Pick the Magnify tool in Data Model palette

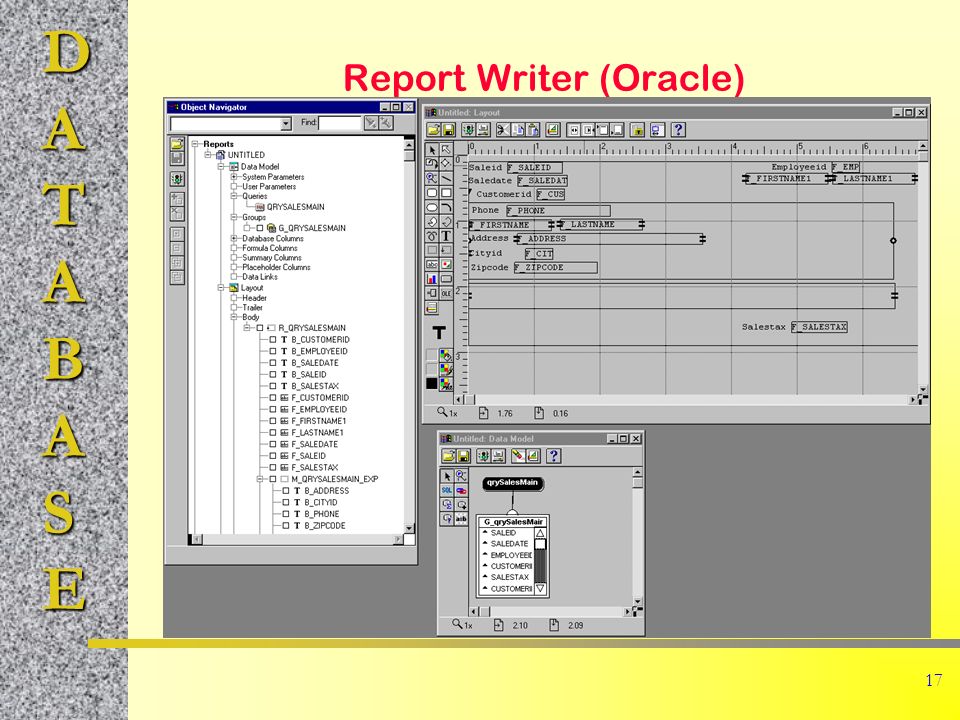pyautogui.click(x=462, y=476)
